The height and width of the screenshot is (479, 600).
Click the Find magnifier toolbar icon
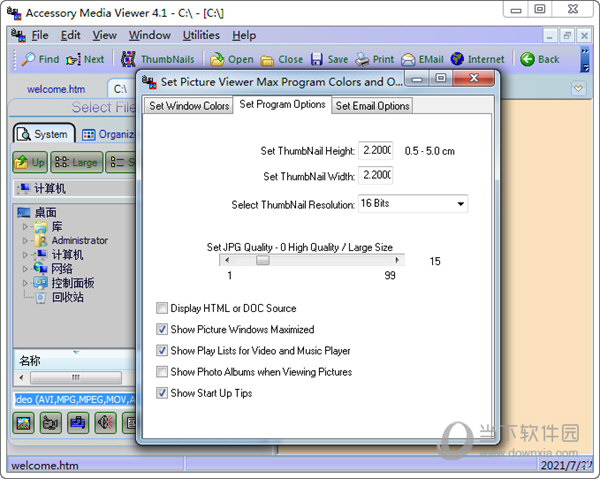[28, 59]
